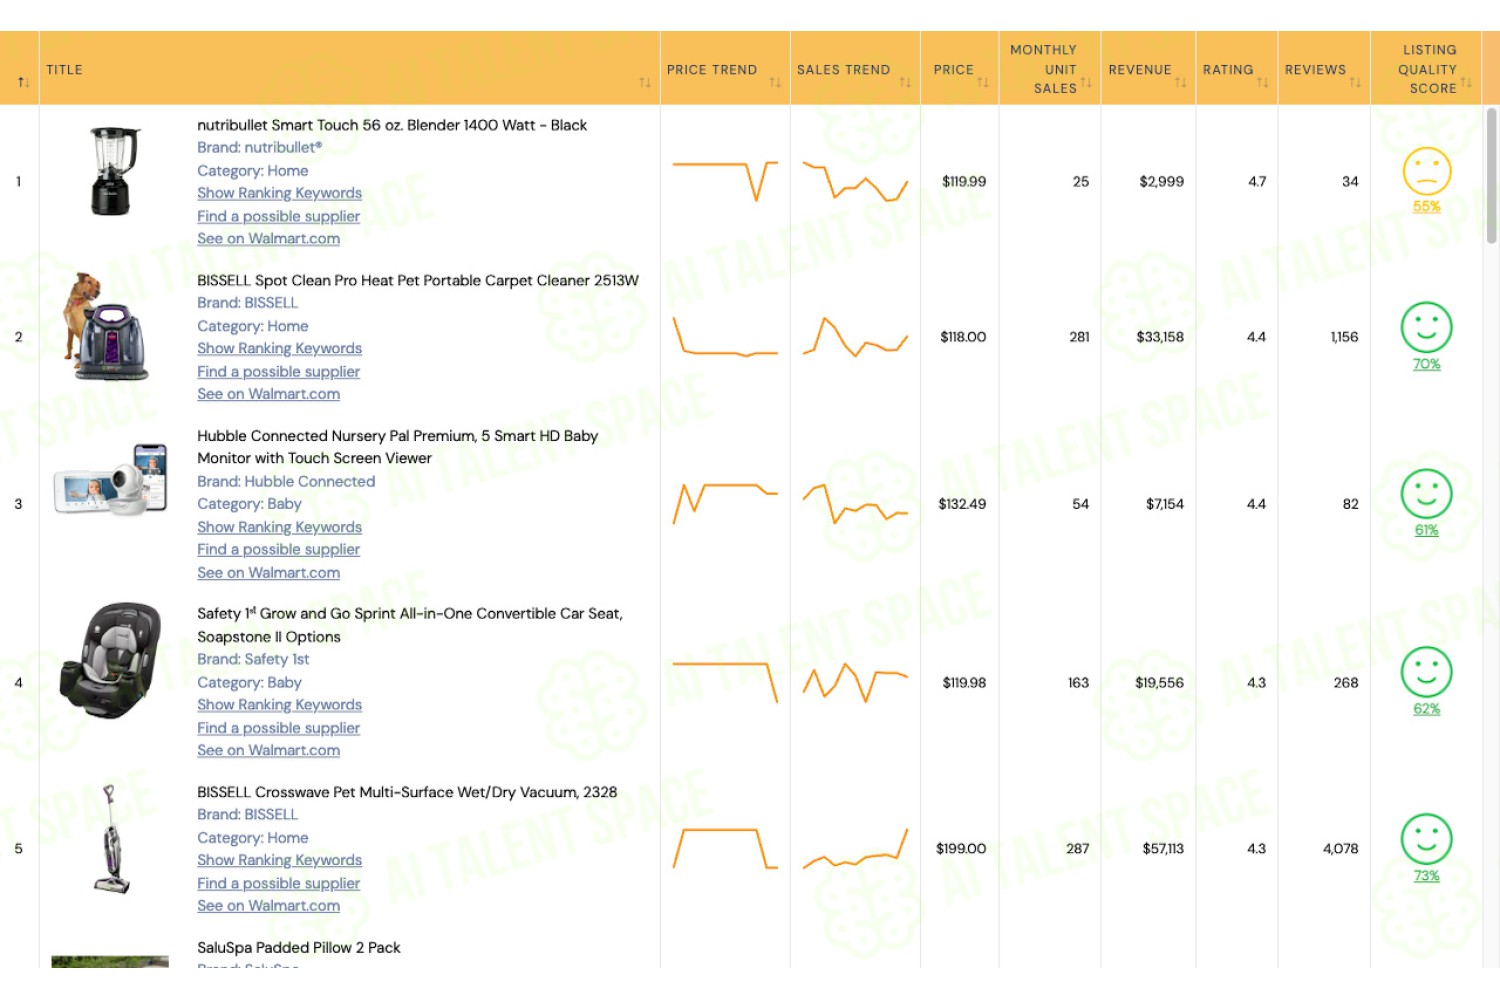
Task: Click the smiley face for Safety 1st seat
Action: click(1427, 672)
